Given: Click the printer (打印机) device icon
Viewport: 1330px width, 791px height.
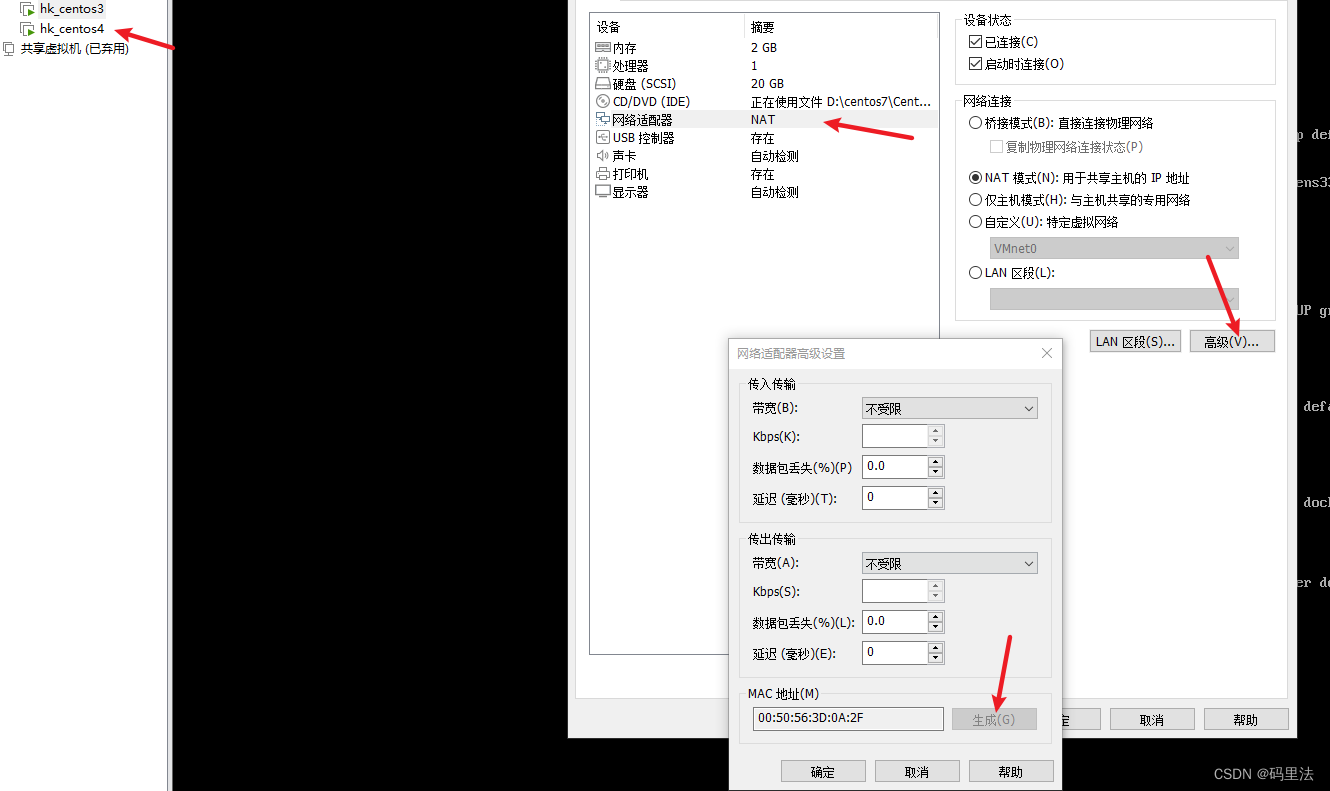Looking at the screenshot, I should point(602,174).
